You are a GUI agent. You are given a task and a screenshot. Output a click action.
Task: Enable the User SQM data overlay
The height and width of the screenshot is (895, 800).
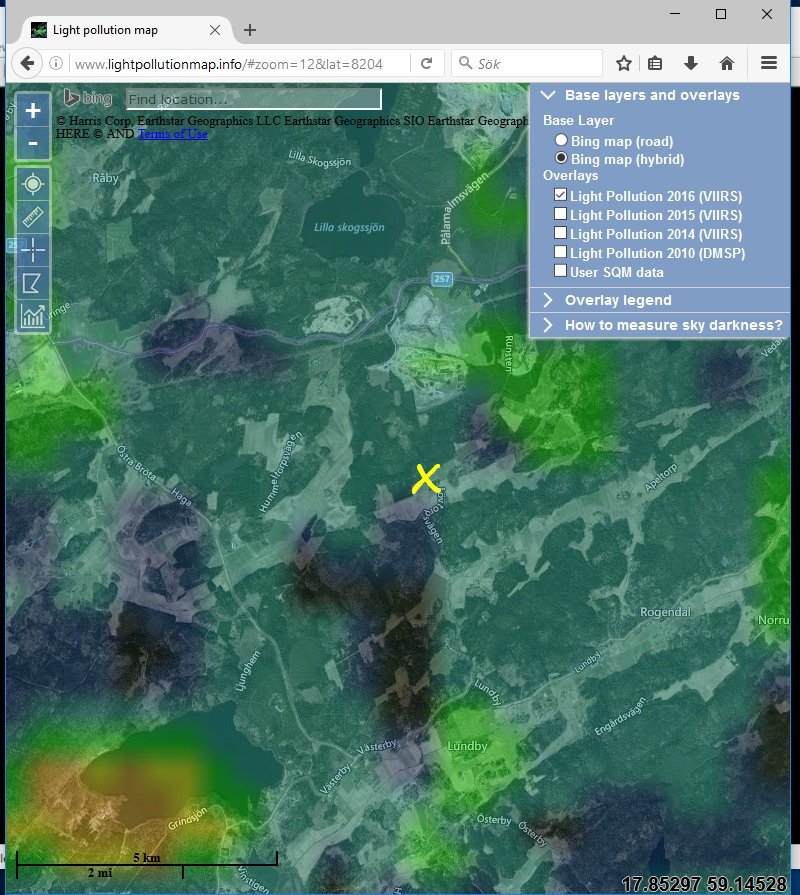(561, 272)
